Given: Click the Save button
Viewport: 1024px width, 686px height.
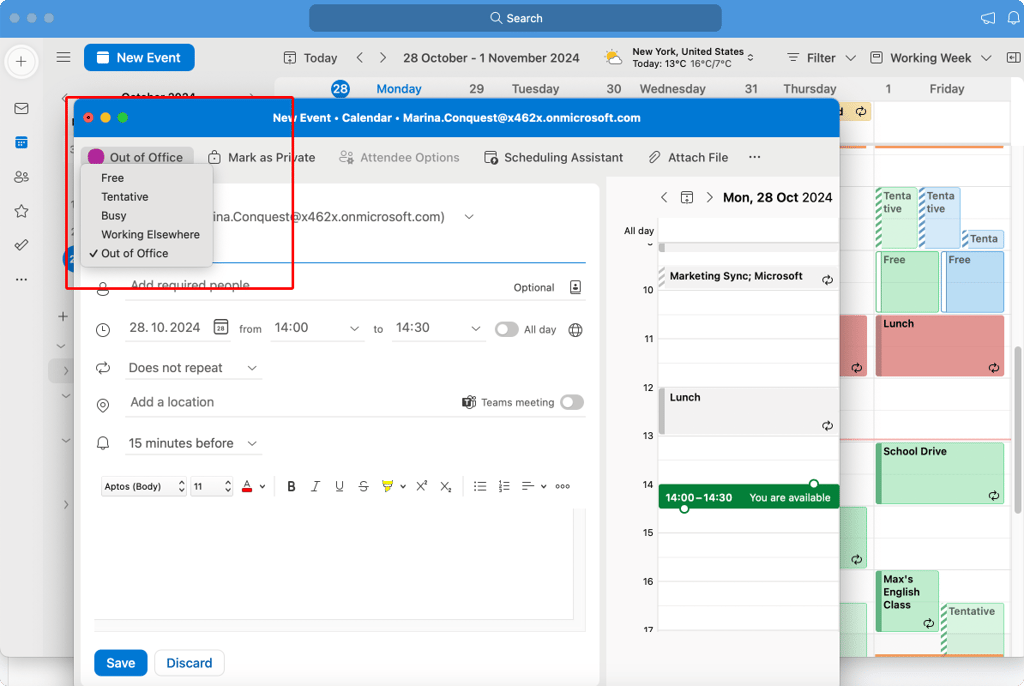Looking at the screenshot, I should coord(121,663).
